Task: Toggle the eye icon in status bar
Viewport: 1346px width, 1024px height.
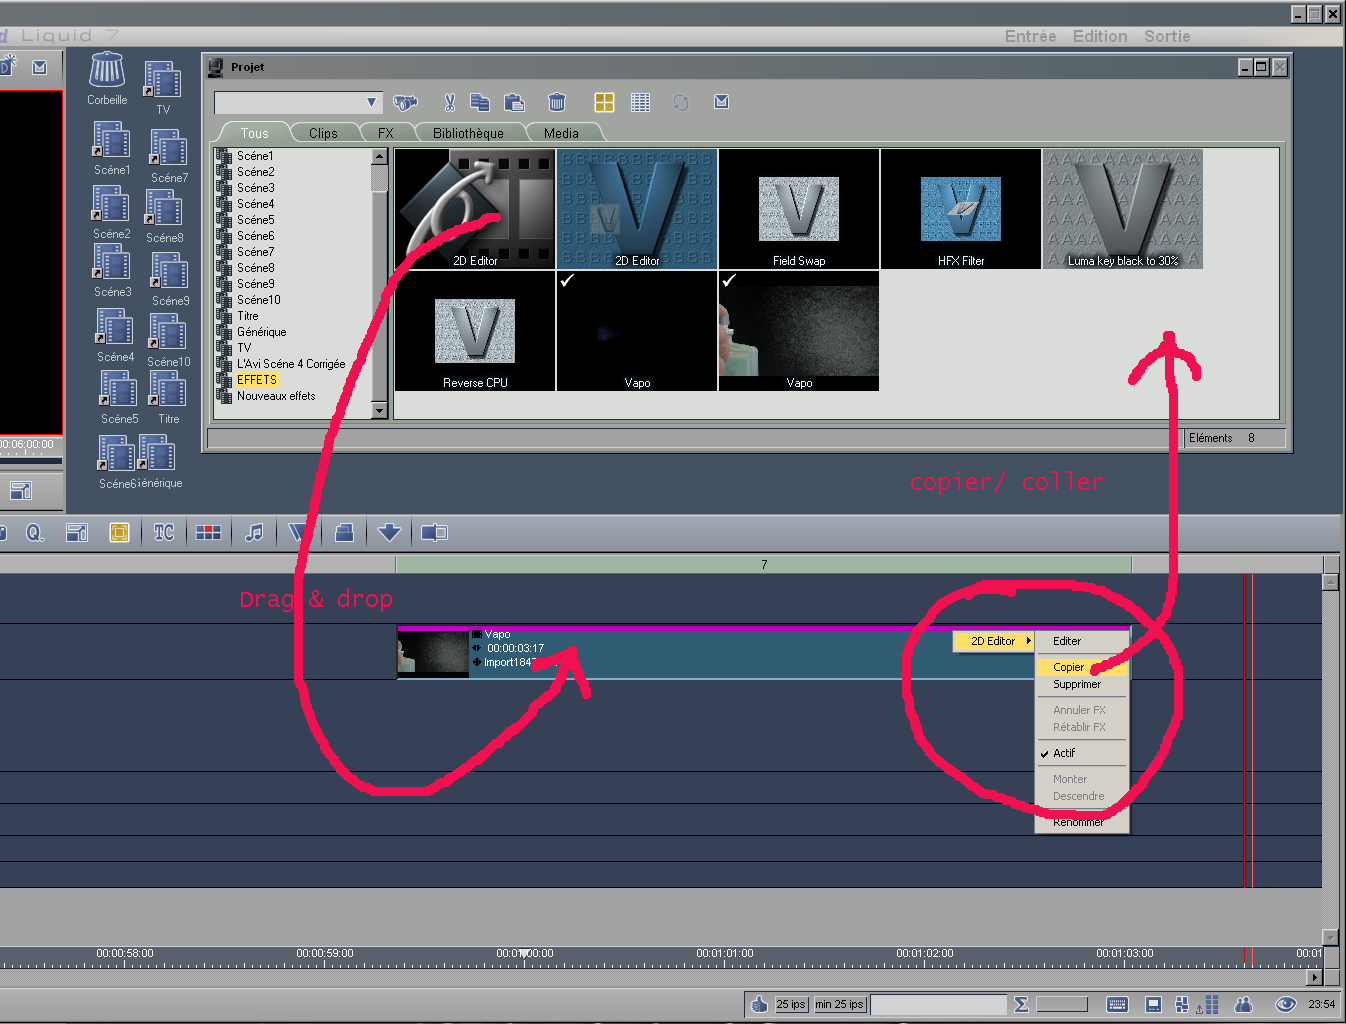Action: (x=1285, y=1004)
